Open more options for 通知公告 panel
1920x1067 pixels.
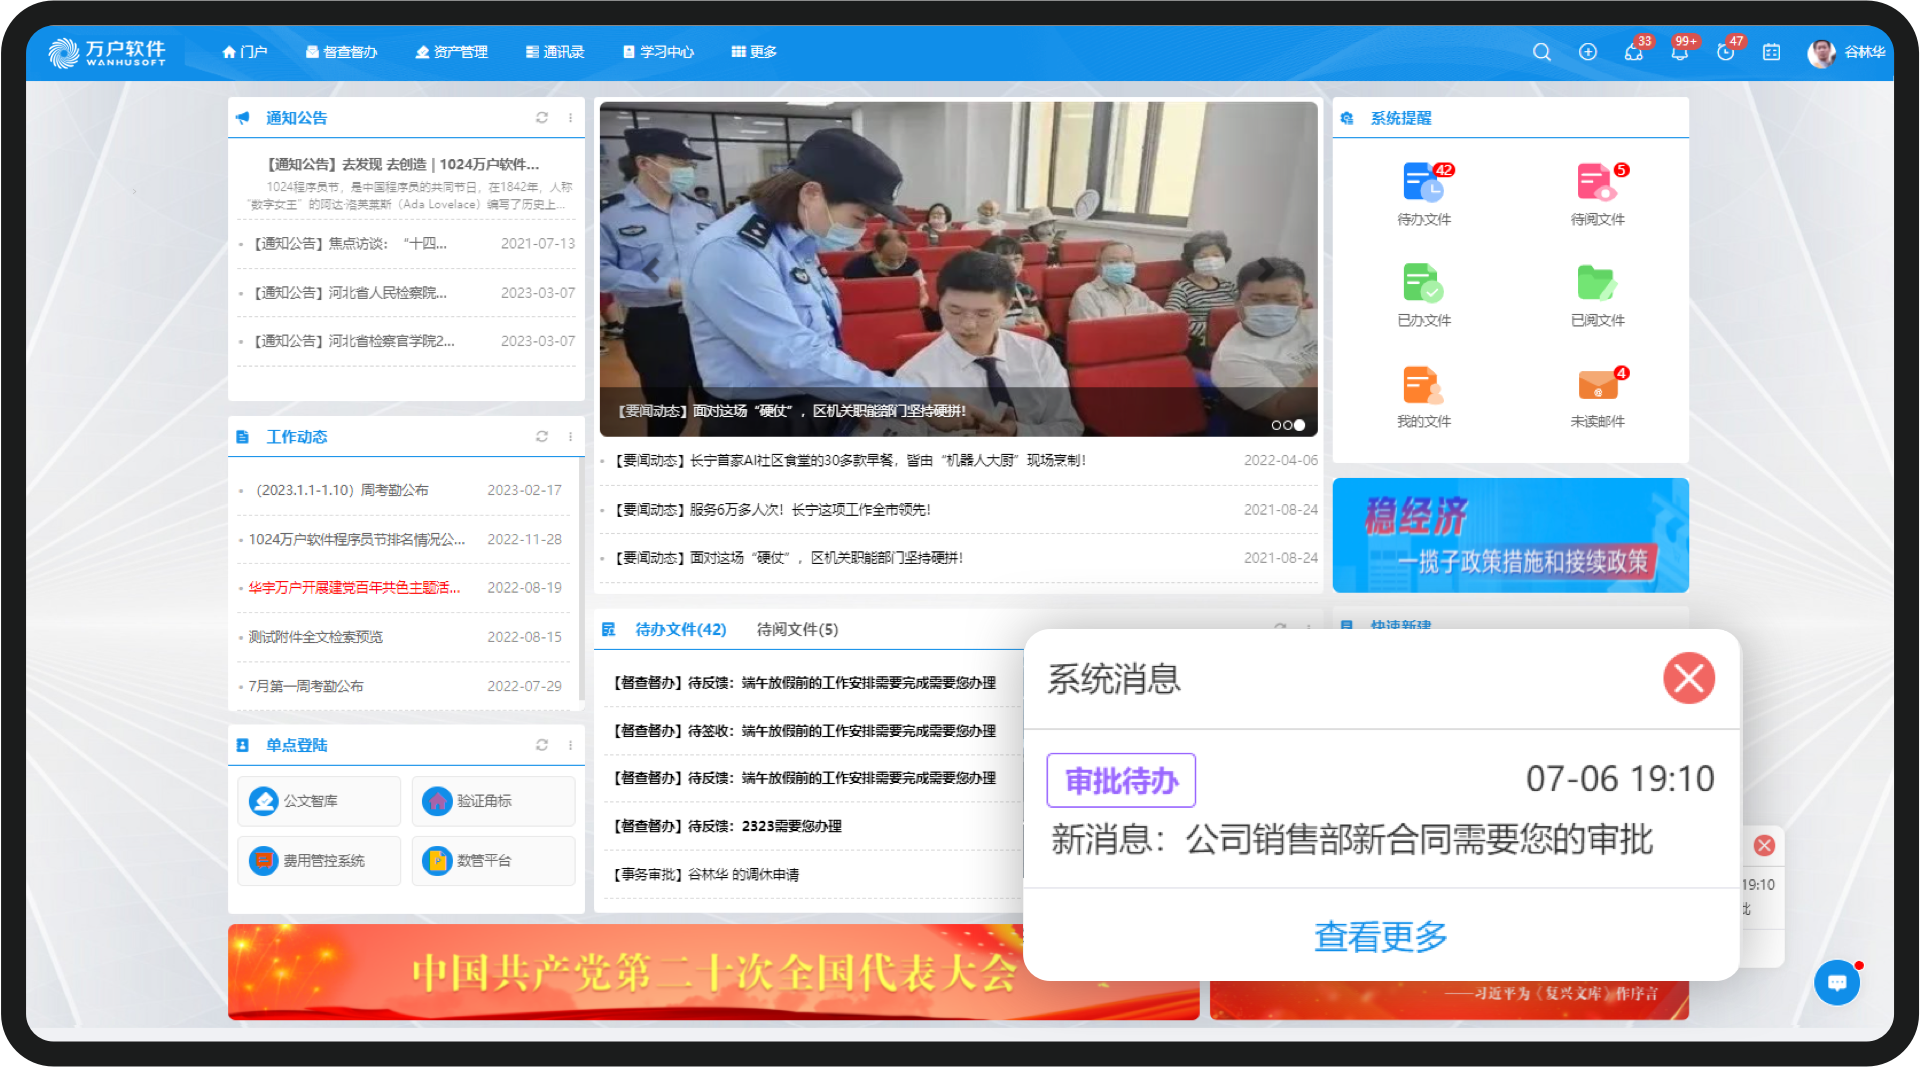pos(571,118)
